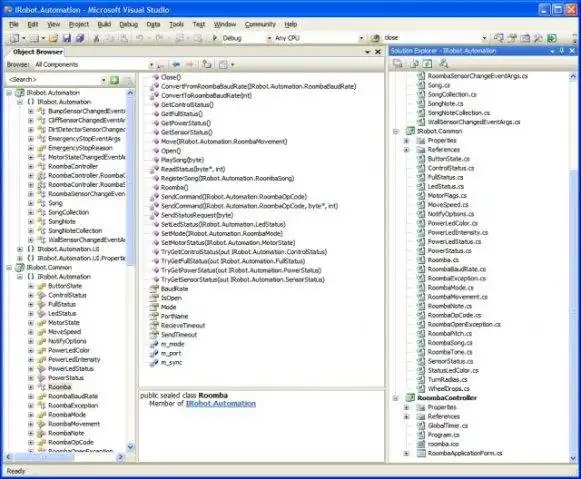Click Solution Explorer Refresh icon
Image resolution: width=581 pixels, height=479 pixels.
(427, 64)
